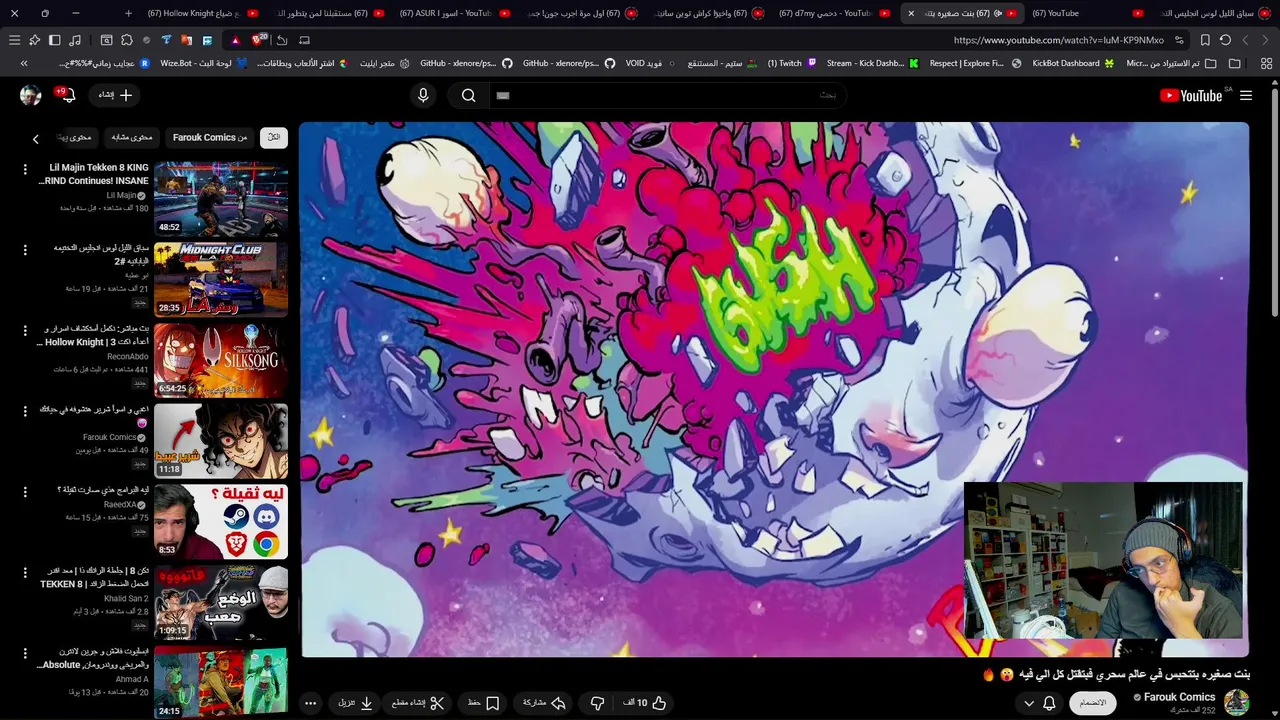The height and width of the screenshot is (720, 1280).
Task: Open options for RaeedXA programs video
Action: pos(25,491)
